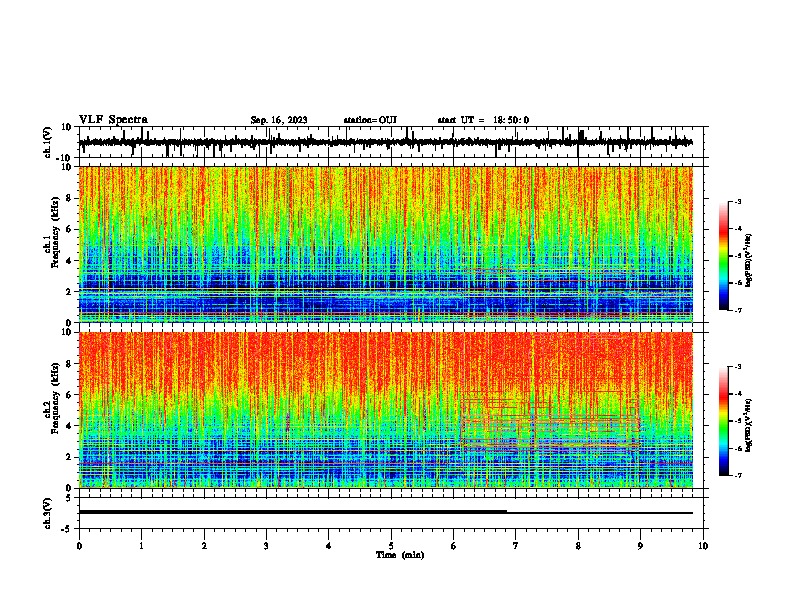Pick the ch.1 spectrogram color scale bar

coord(724,256)
